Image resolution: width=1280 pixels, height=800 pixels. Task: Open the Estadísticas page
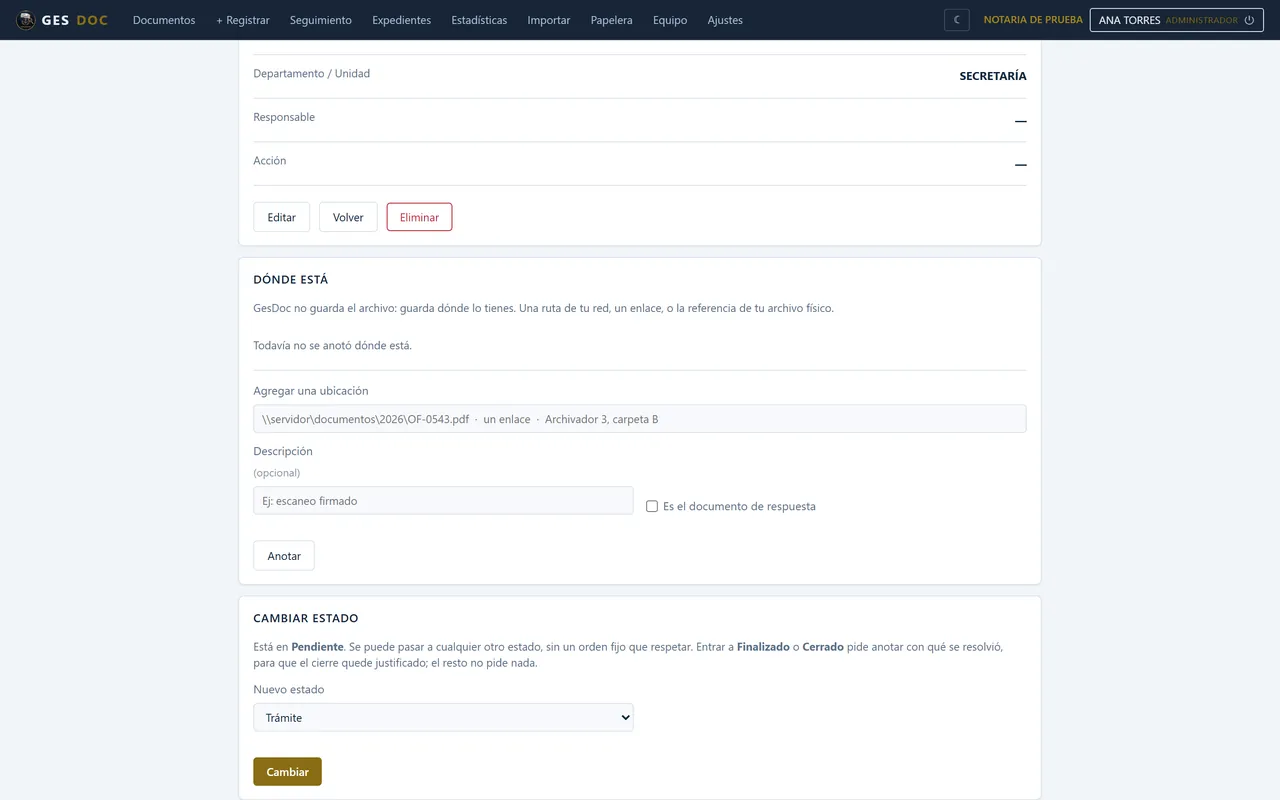[x=479, y=20]
